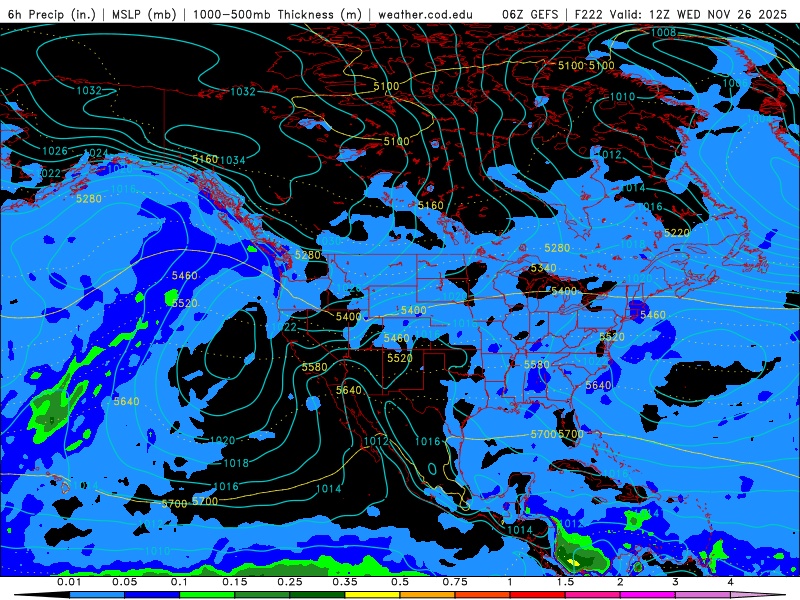This screenshot has height=600, width=800.
Task: Click the 4 color scale label
Action: (x=731, y=582)
